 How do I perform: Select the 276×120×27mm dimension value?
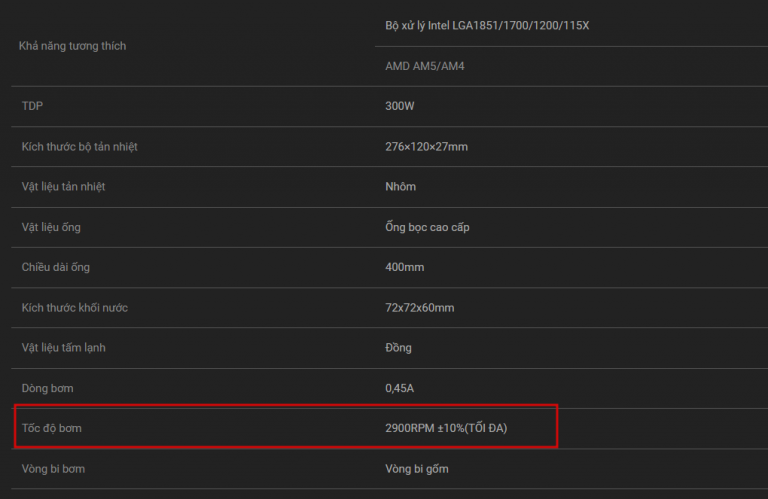coord(426,147)
